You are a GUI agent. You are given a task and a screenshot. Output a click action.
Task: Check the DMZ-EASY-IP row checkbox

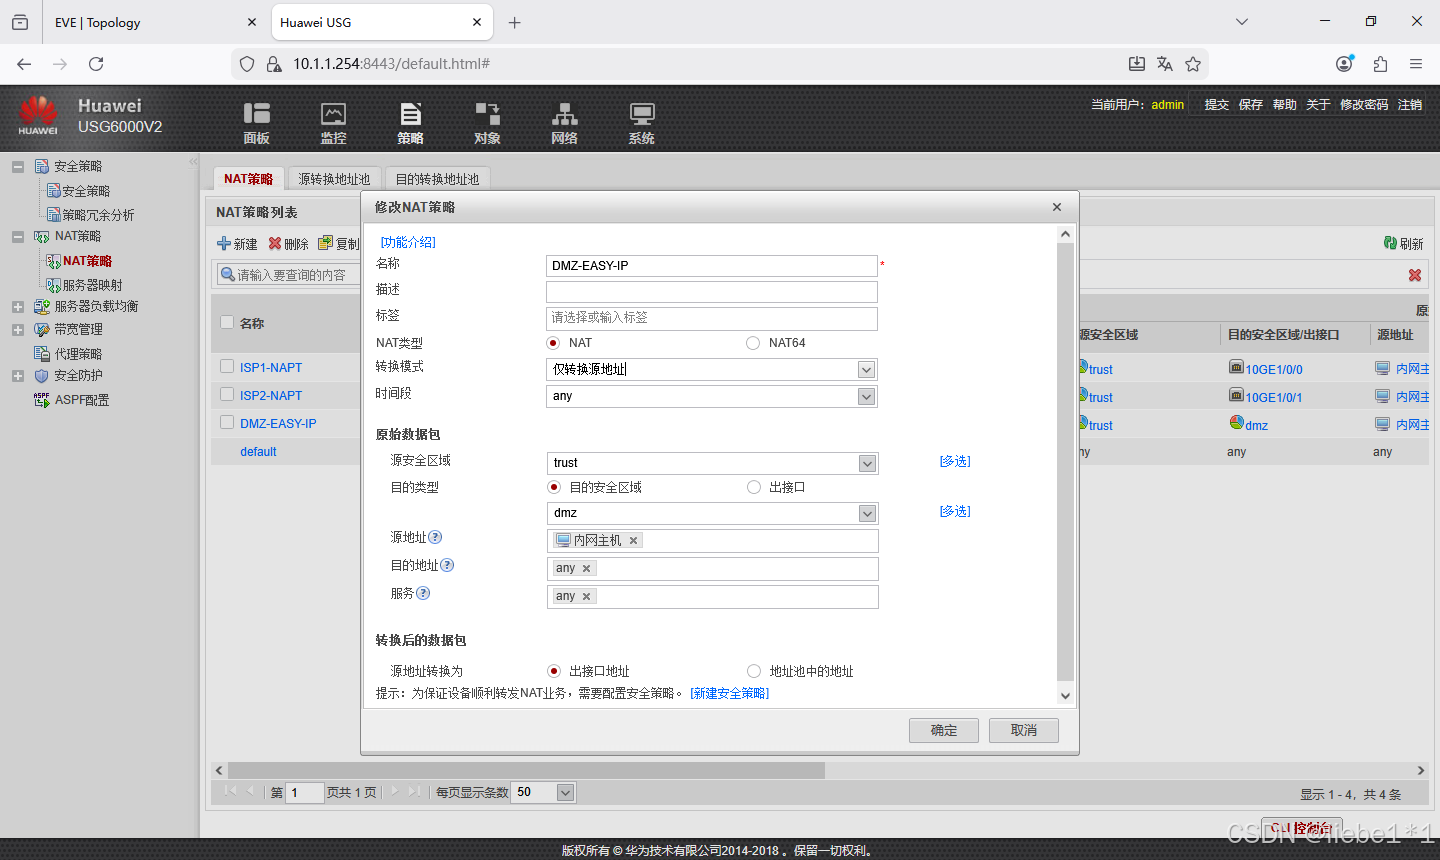coord(227,422)
